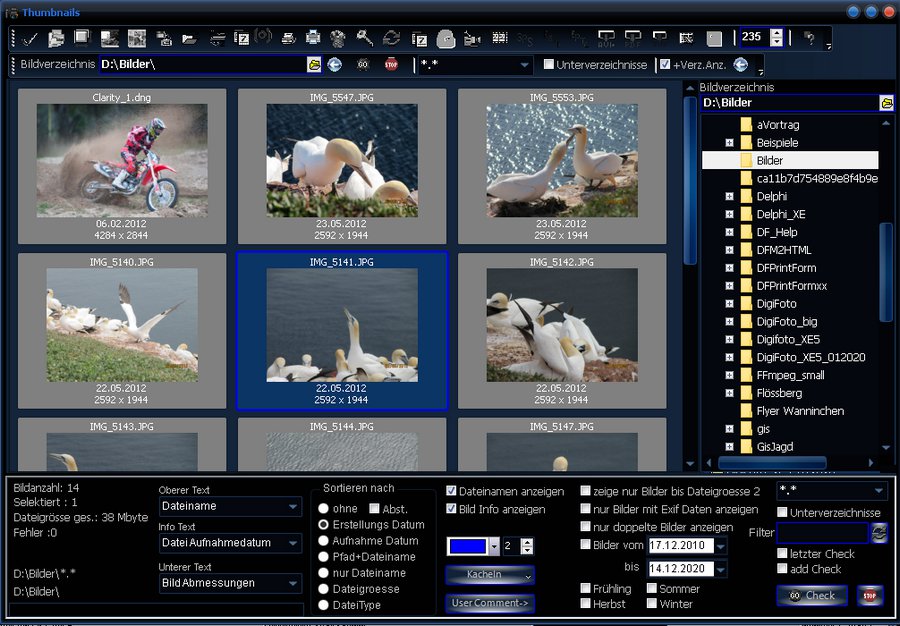Click the red STOP icon beside the path
This screenshot has width=900, height=626.
click(391, 65)
